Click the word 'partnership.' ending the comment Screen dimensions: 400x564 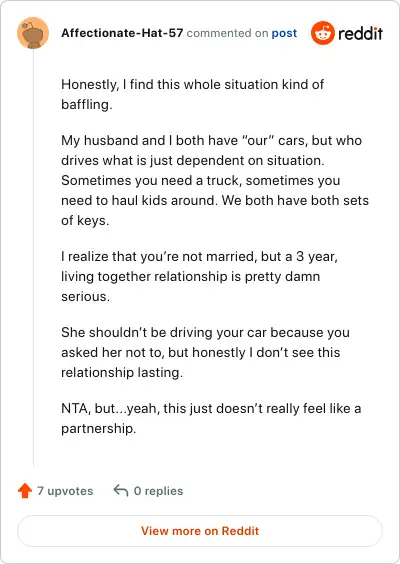(x=99, y=429)
